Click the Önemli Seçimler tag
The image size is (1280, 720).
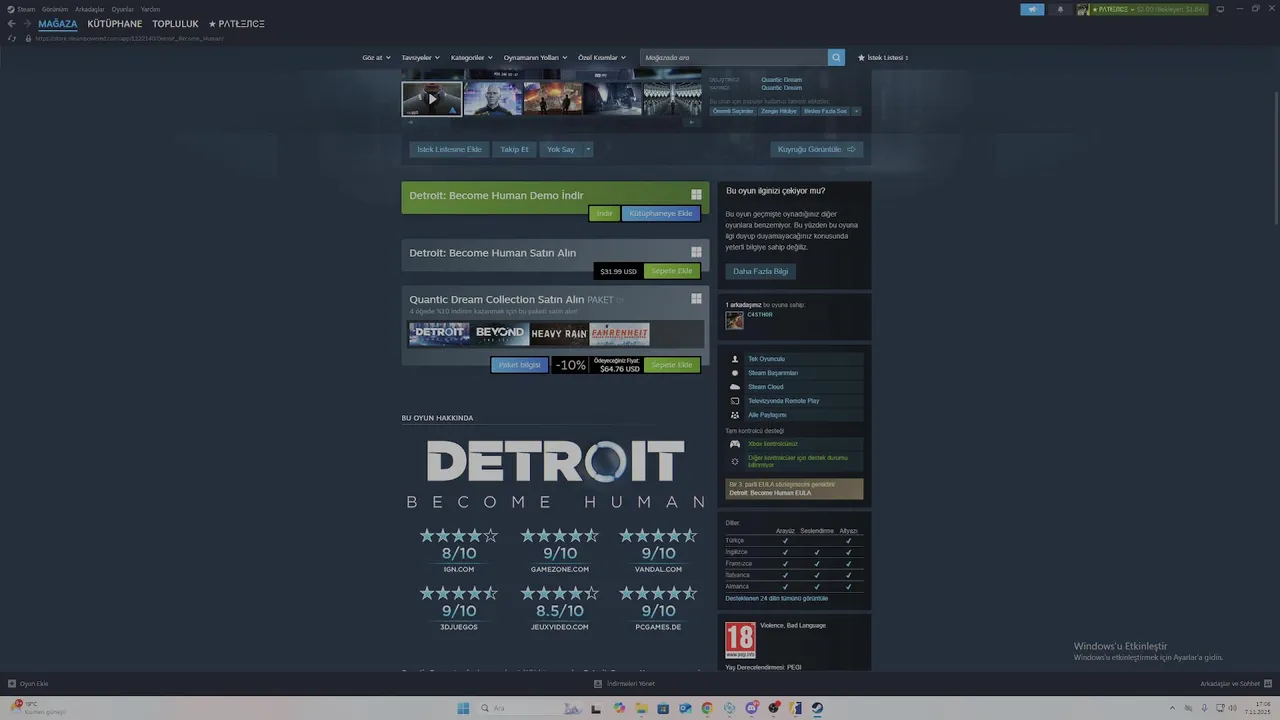[x=733, y=111]
